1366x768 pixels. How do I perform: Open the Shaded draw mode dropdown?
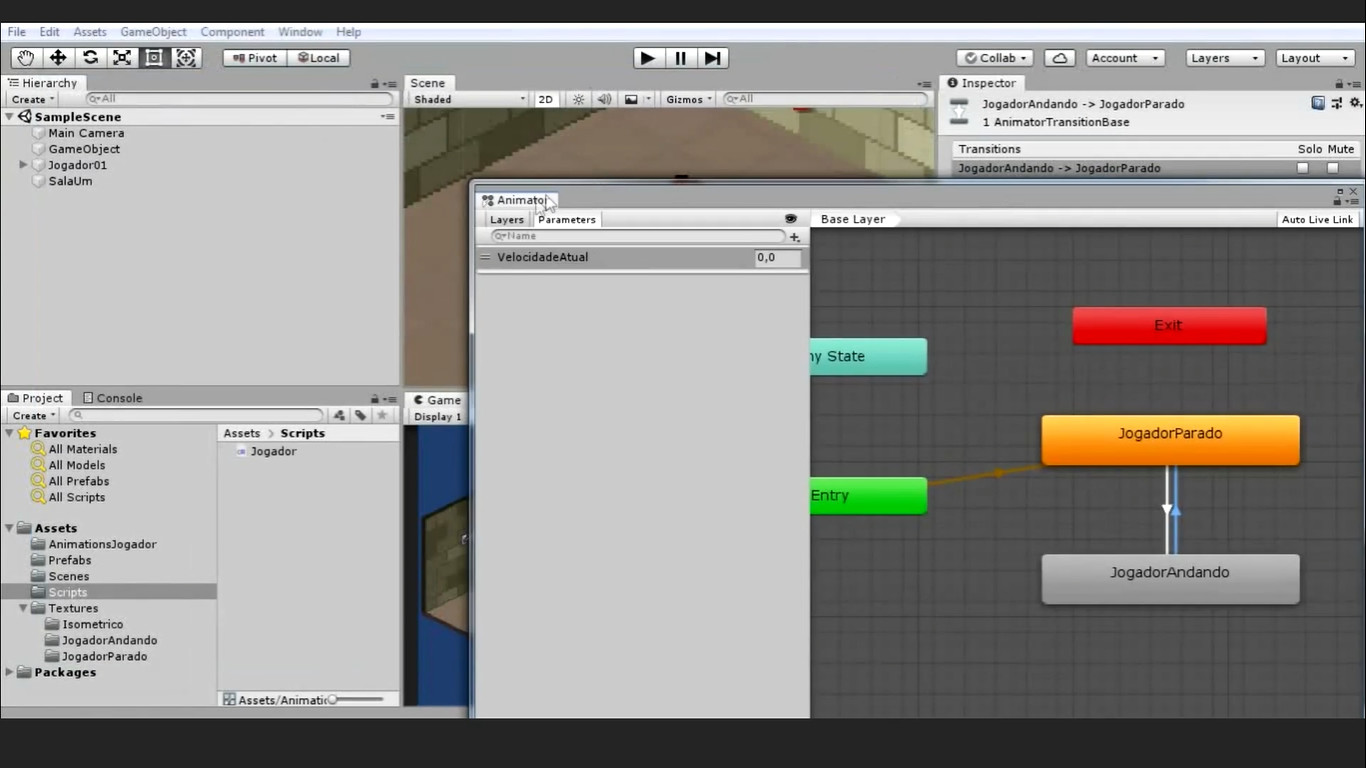[468, 99]
